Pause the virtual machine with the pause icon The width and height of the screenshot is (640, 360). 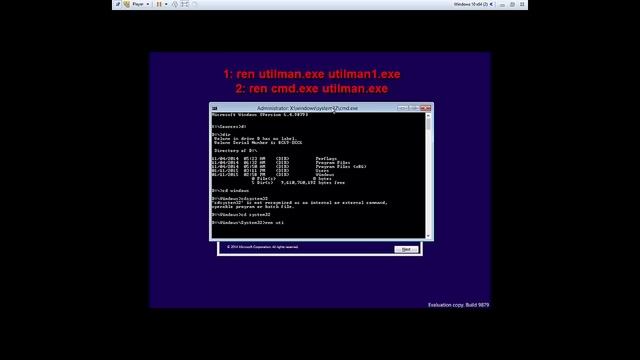coord(159,4)
